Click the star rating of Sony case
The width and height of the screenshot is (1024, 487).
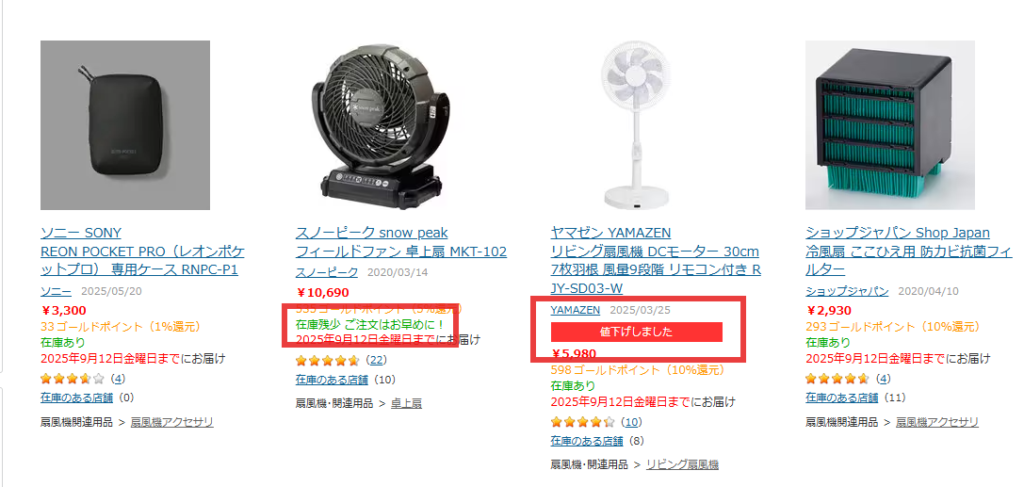click(72, 378)
